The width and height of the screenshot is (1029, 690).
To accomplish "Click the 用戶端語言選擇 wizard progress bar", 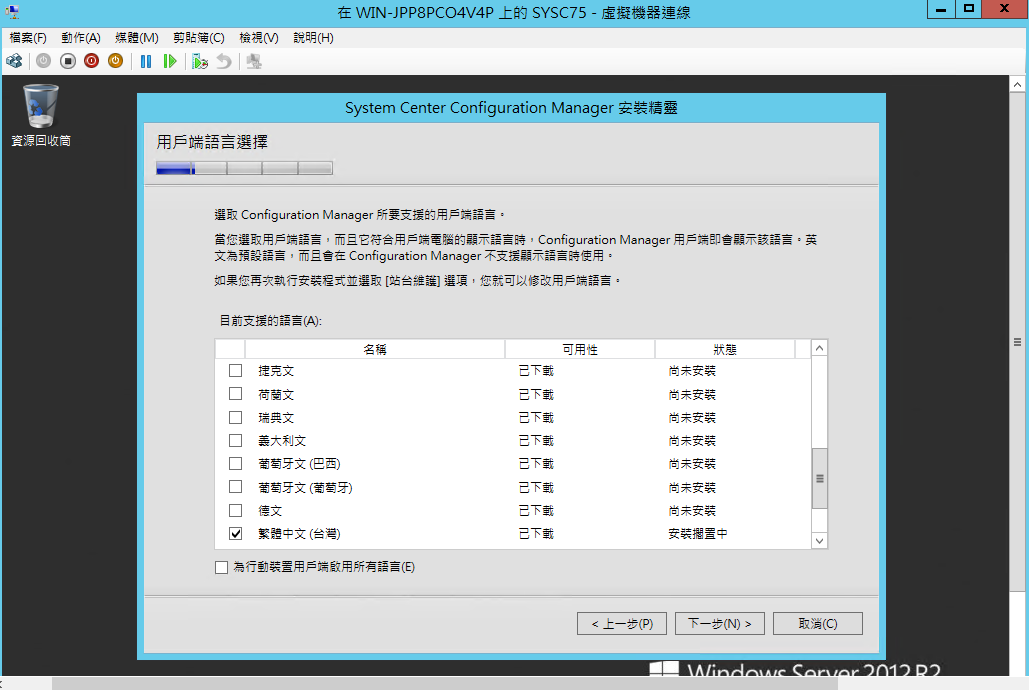I will pyautogui.click(x=244, y=168).
